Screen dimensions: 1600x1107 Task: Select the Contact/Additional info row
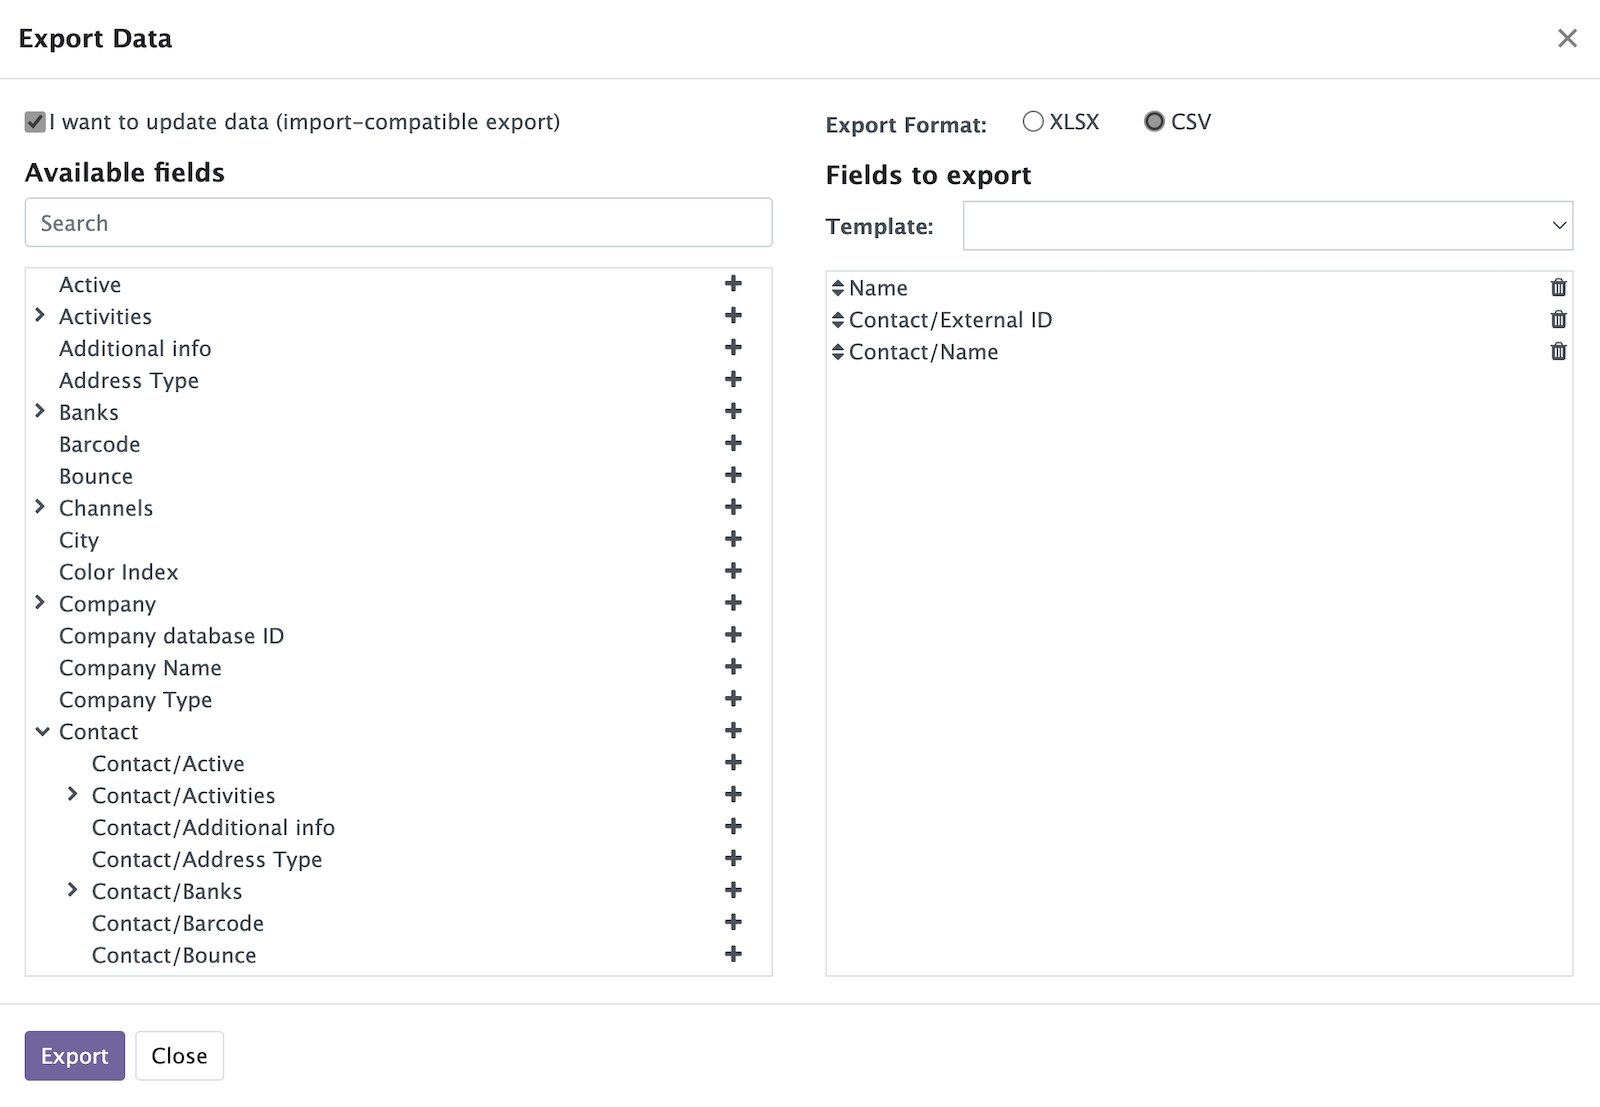[x=398, y=827]
